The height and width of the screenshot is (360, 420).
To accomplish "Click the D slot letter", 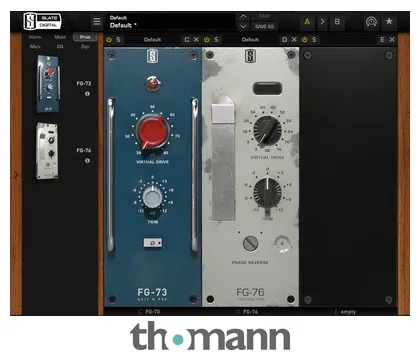I will [x=284, y=40].
